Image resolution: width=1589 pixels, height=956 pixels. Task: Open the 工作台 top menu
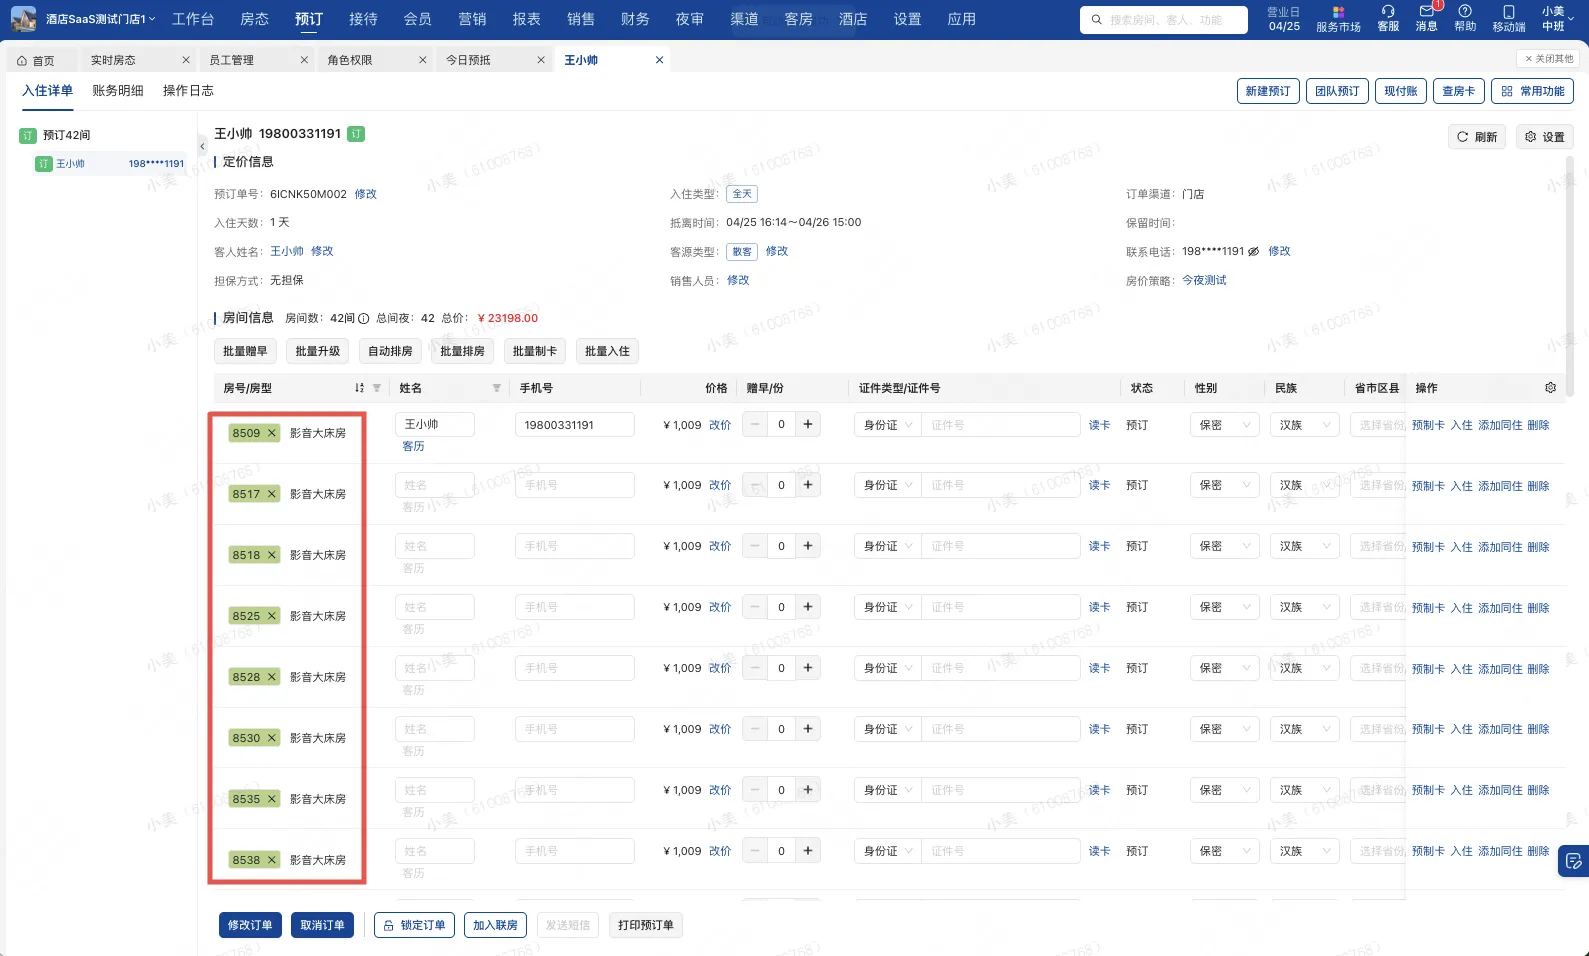point(193,19)
